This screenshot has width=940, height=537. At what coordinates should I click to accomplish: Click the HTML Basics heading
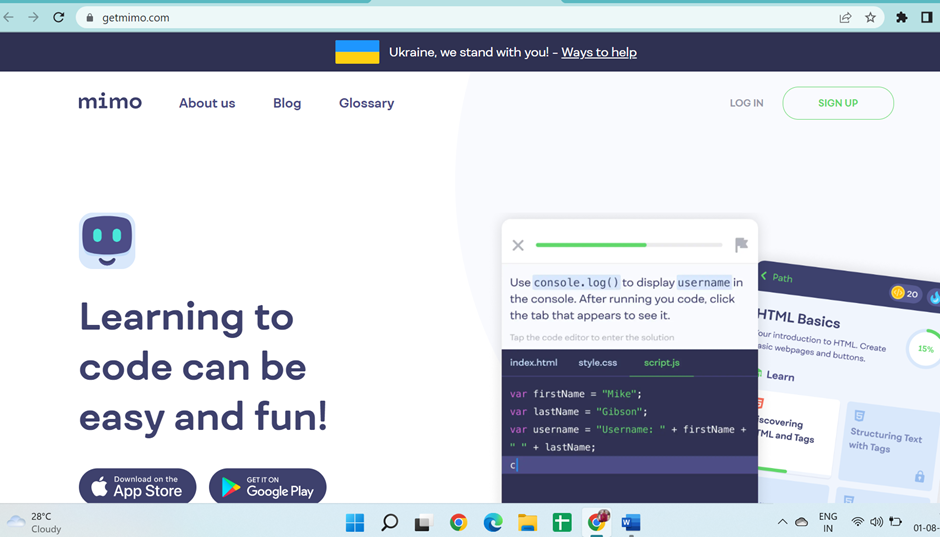tap(799, 318)
